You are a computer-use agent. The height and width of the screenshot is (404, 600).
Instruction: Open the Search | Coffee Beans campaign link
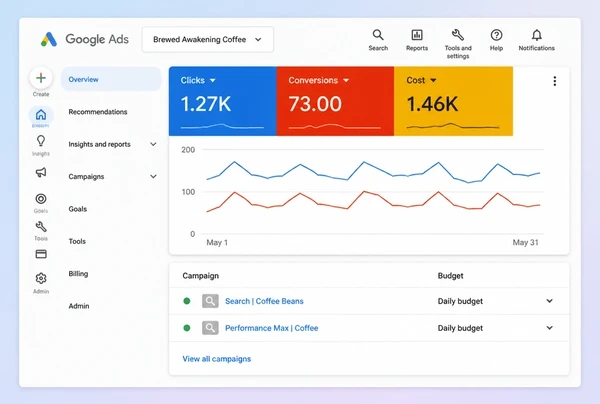pyautogui.click(x=264, y=301)
